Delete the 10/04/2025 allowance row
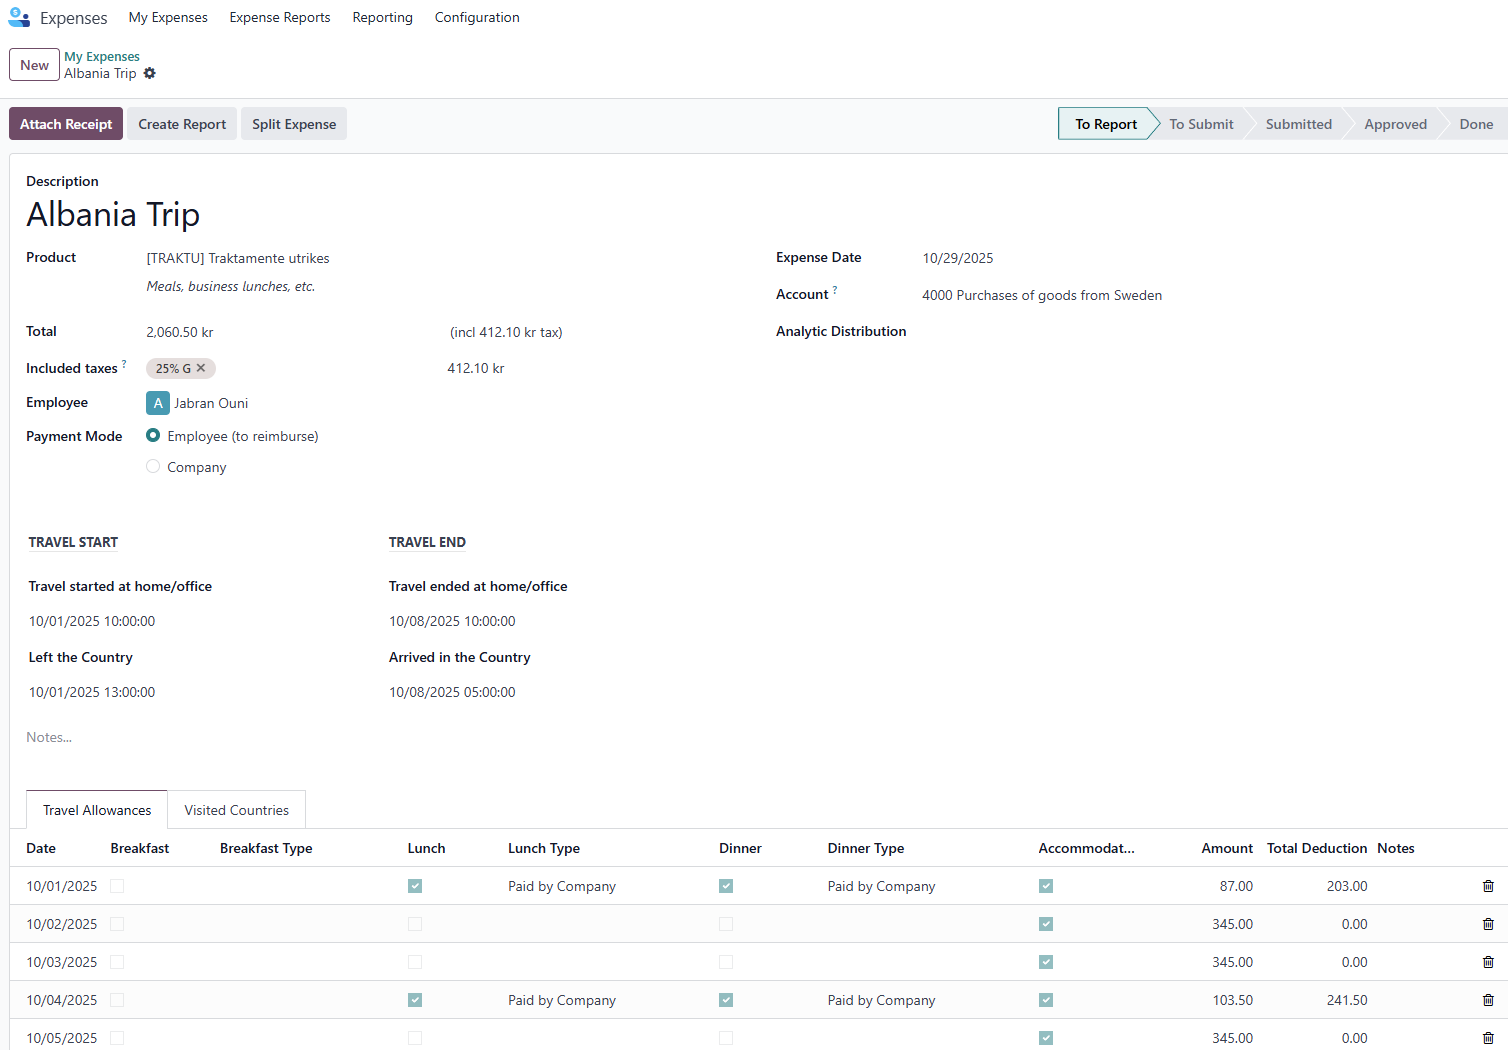 pyautogui.click(x=1487, y=1000)
